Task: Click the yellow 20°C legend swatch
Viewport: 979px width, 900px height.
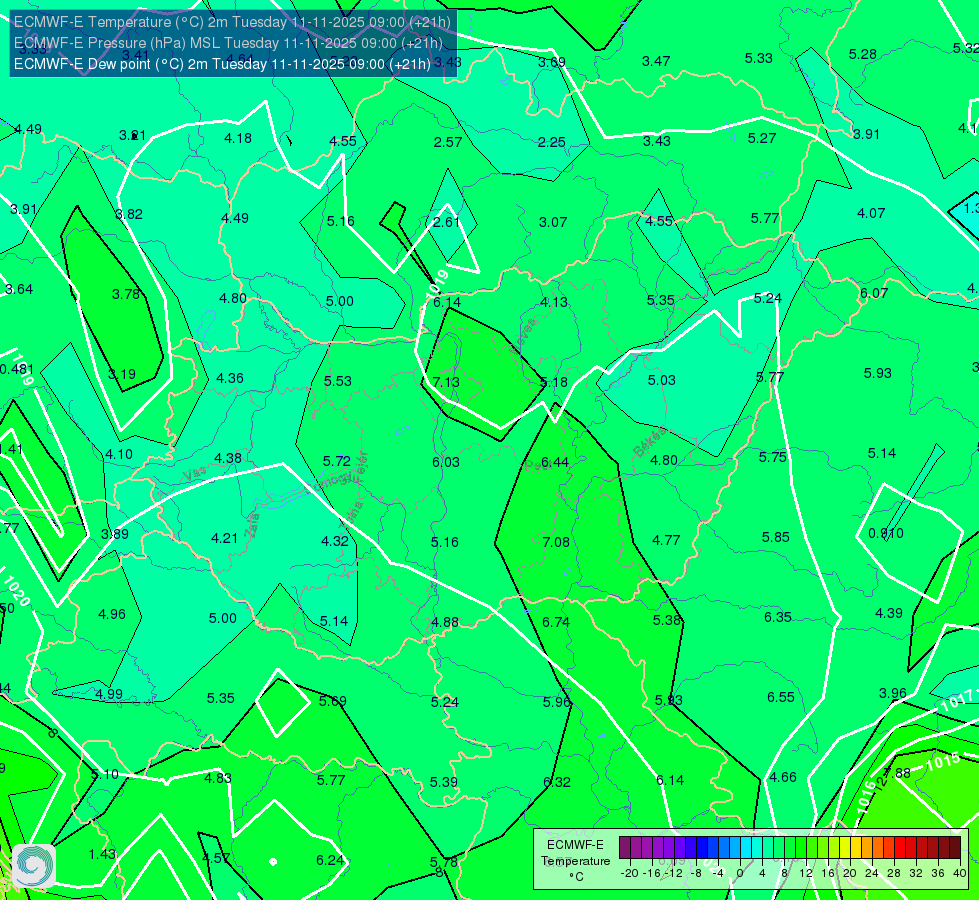Action: (845, 848)
